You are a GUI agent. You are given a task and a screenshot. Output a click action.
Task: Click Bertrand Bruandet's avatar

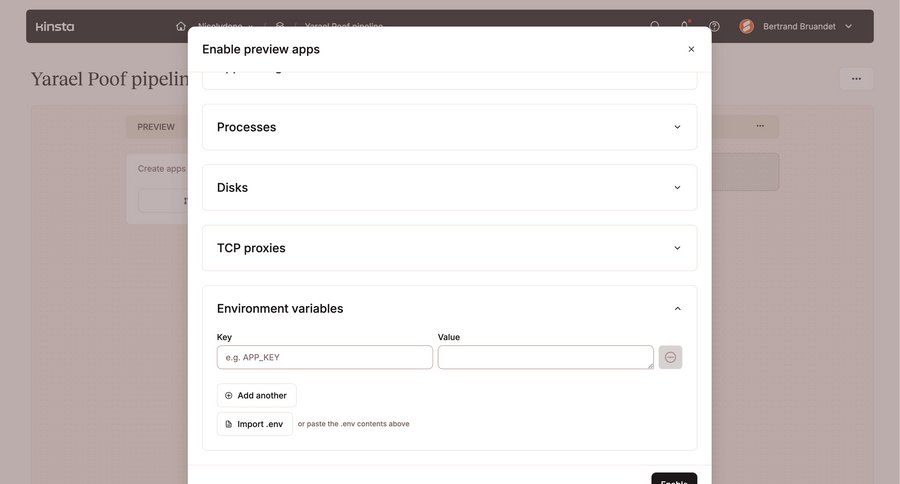pos(747,26)
